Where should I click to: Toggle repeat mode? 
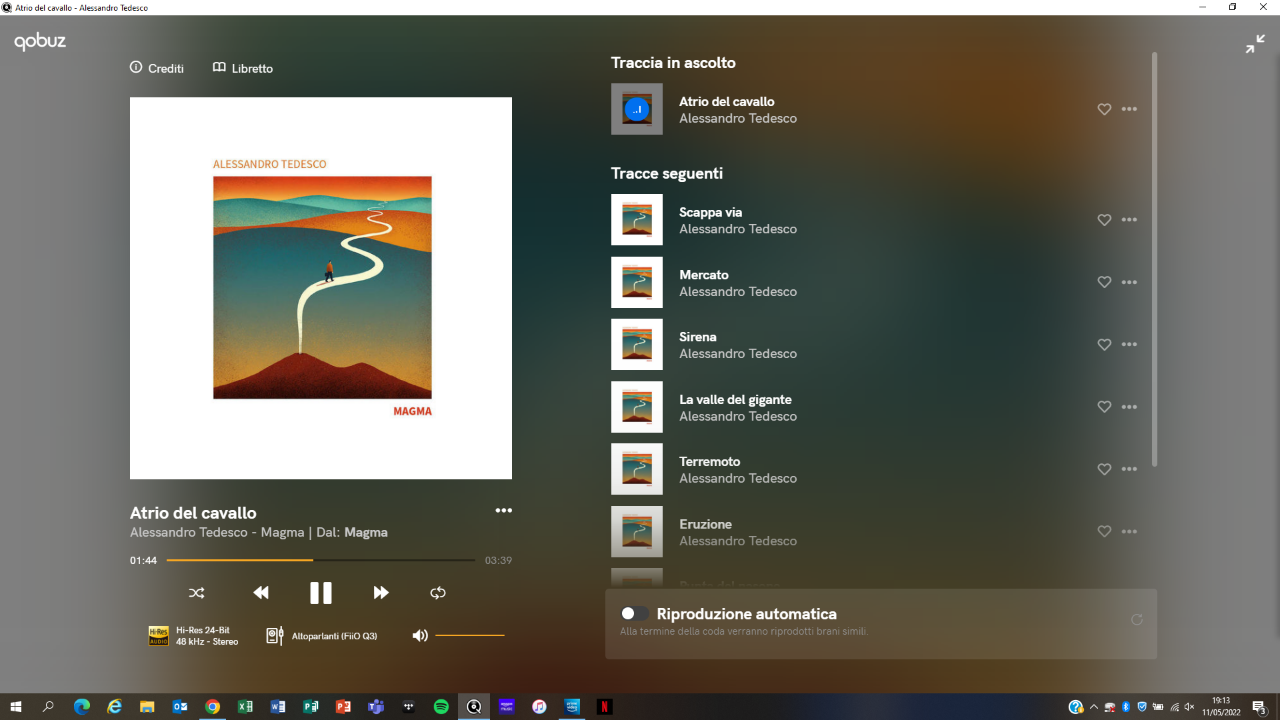point(438,593)
